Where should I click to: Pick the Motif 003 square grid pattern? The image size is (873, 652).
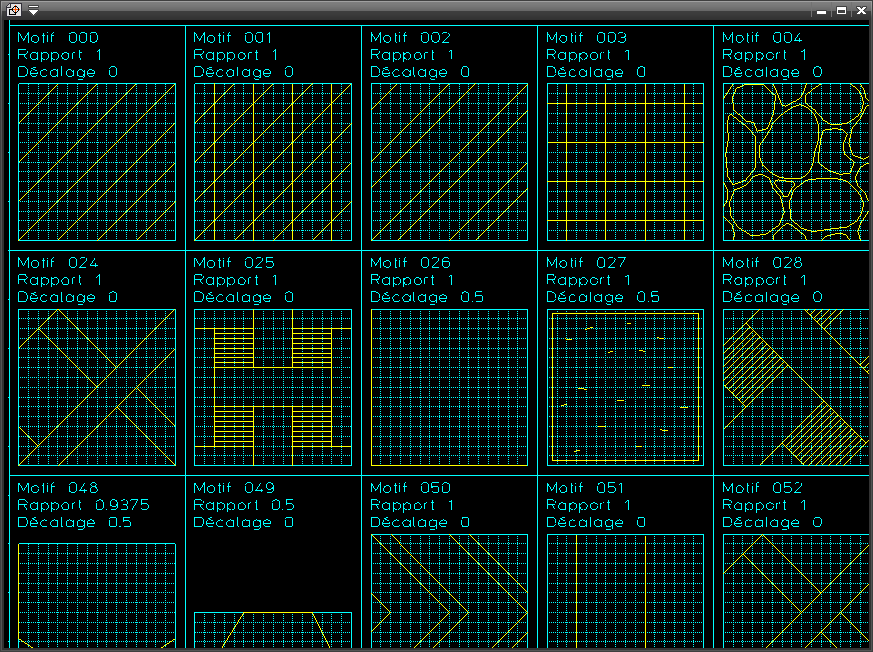tap(625, 162)
